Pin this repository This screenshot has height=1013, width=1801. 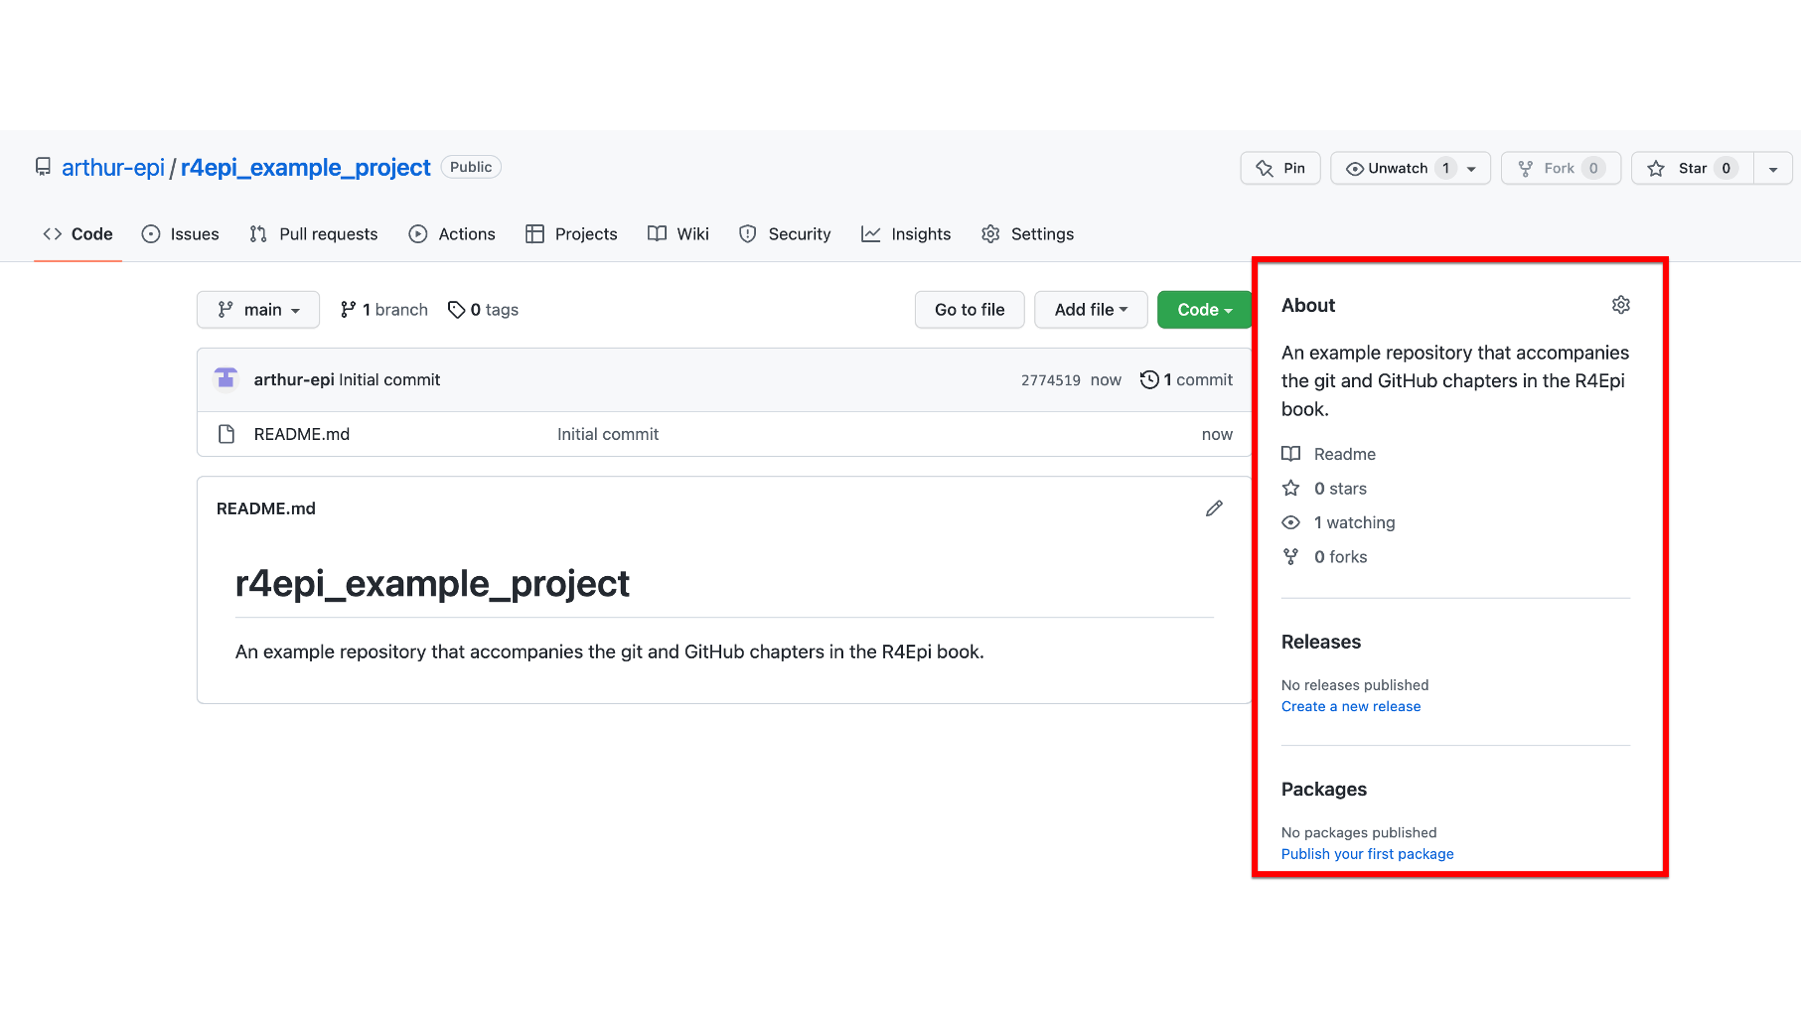pos(1280,168)
